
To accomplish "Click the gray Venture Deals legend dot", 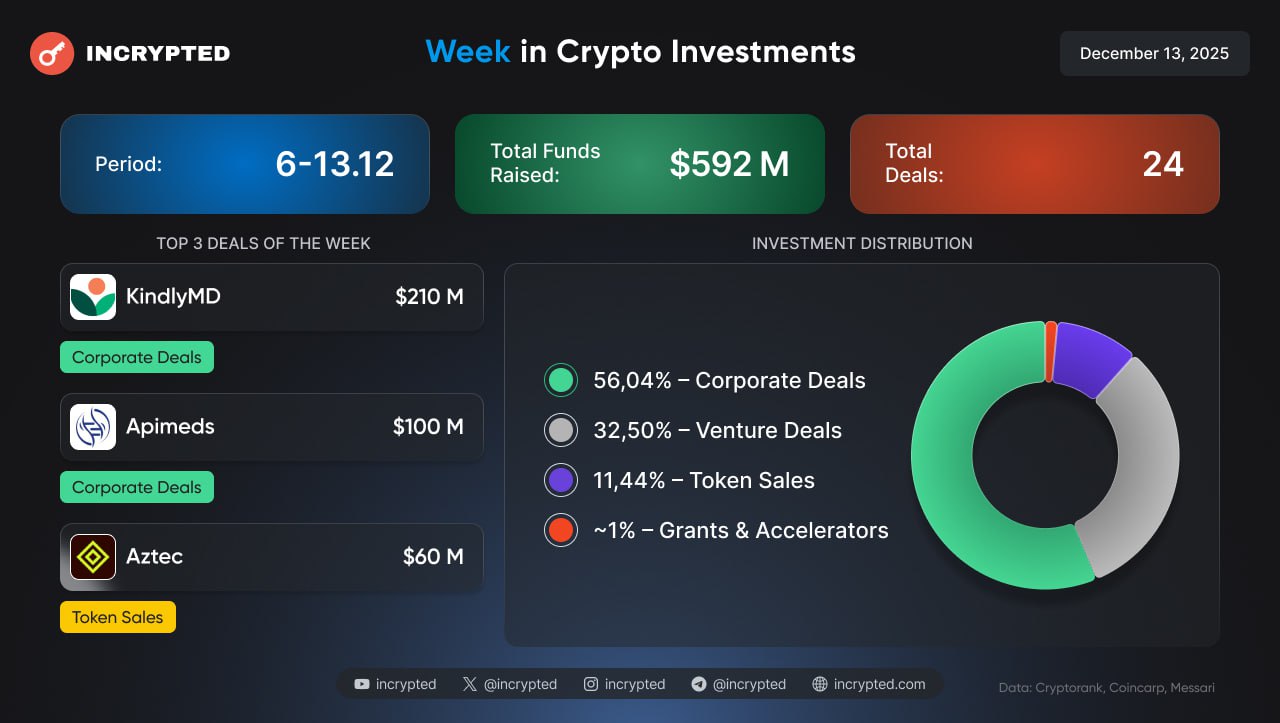I will pos(561,430).
